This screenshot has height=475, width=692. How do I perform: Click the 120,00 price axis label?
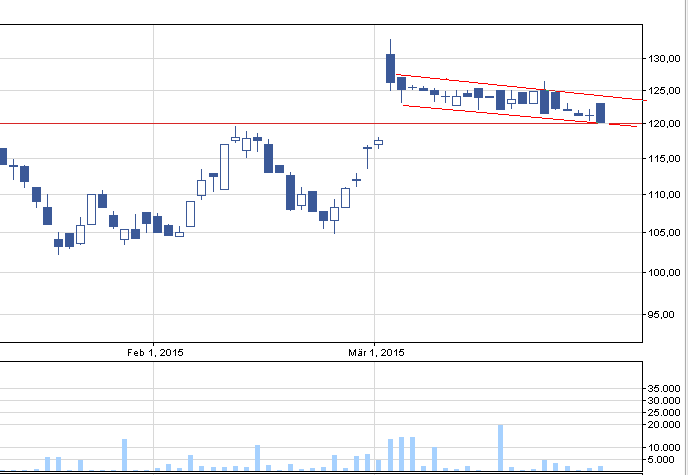pos(665,124)
